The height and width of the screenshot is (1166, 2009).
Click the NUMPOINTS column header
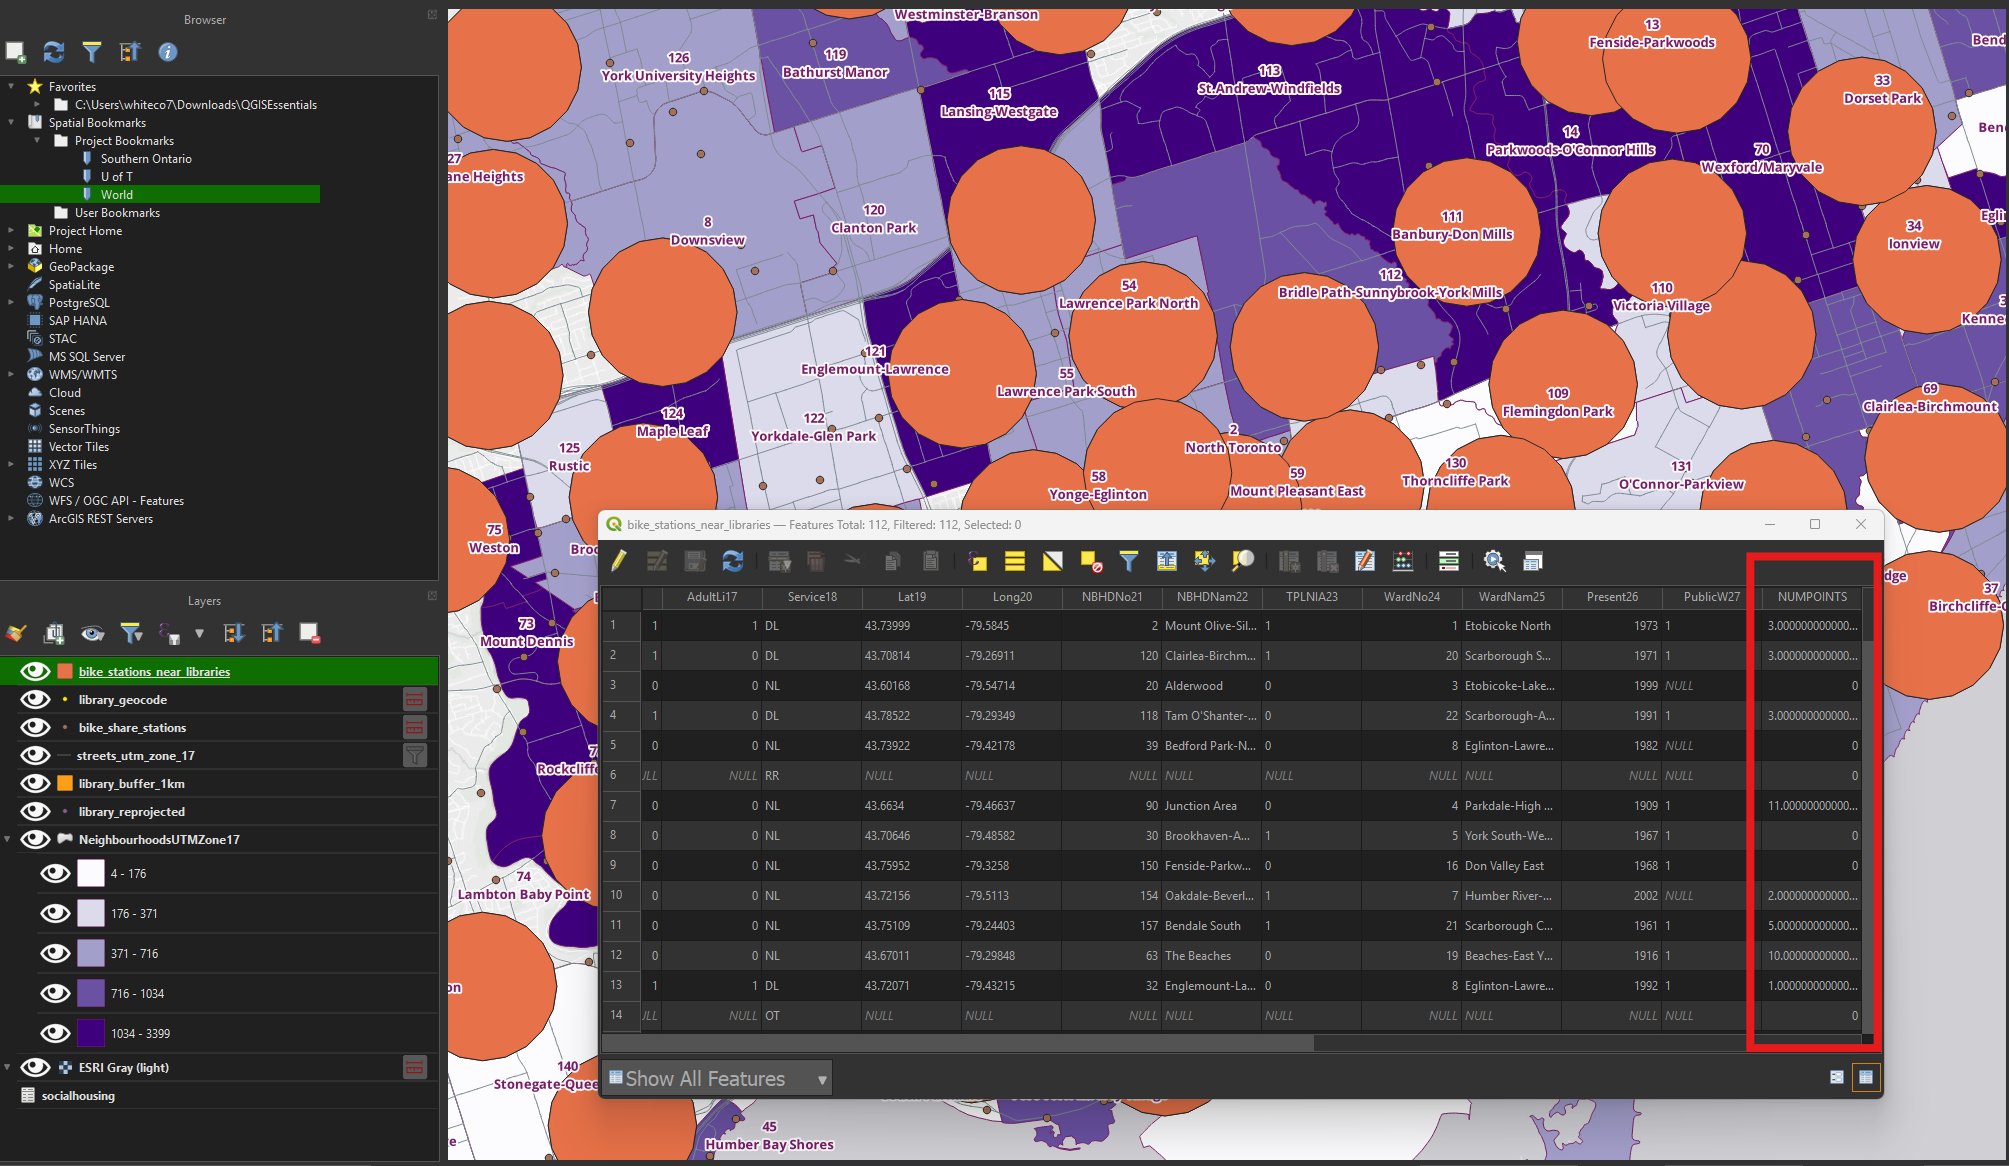[1812, 597]
